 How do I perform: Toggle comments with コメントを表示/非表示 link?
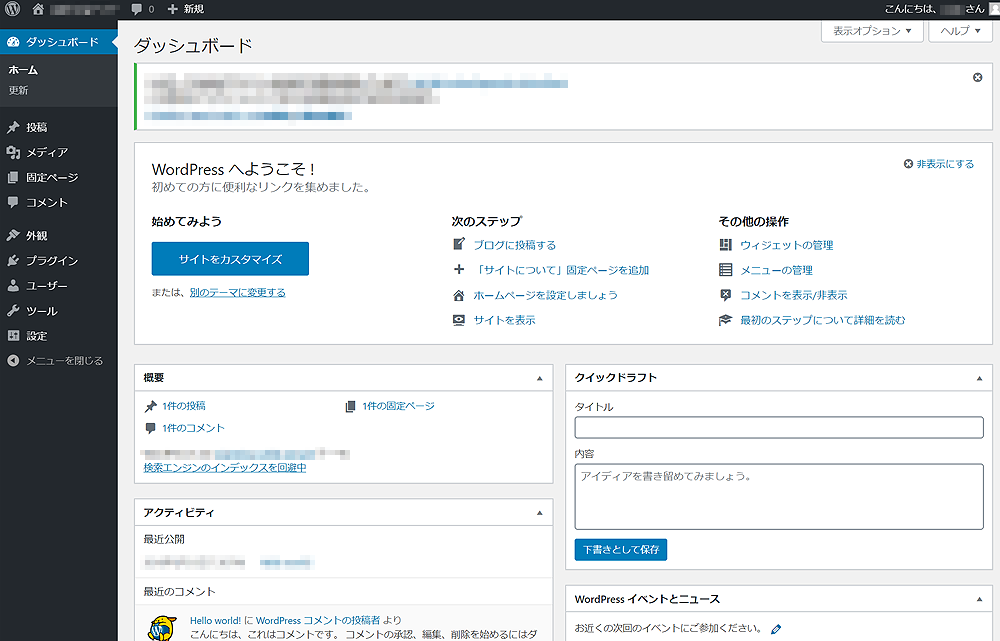tap(793, 295)
